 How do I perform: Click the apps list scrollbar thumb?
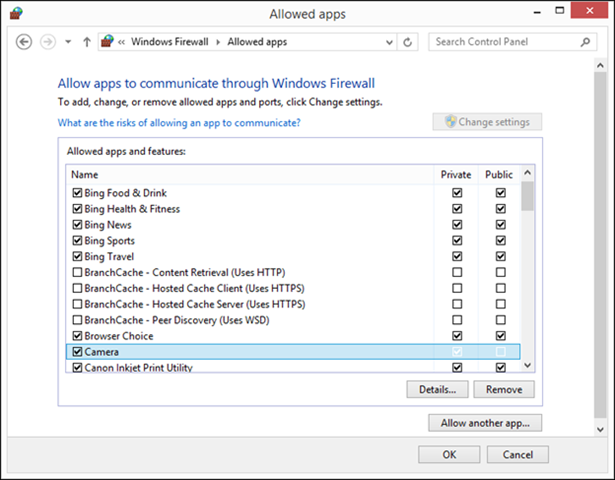pyautogui.click(x=528, y=196)
